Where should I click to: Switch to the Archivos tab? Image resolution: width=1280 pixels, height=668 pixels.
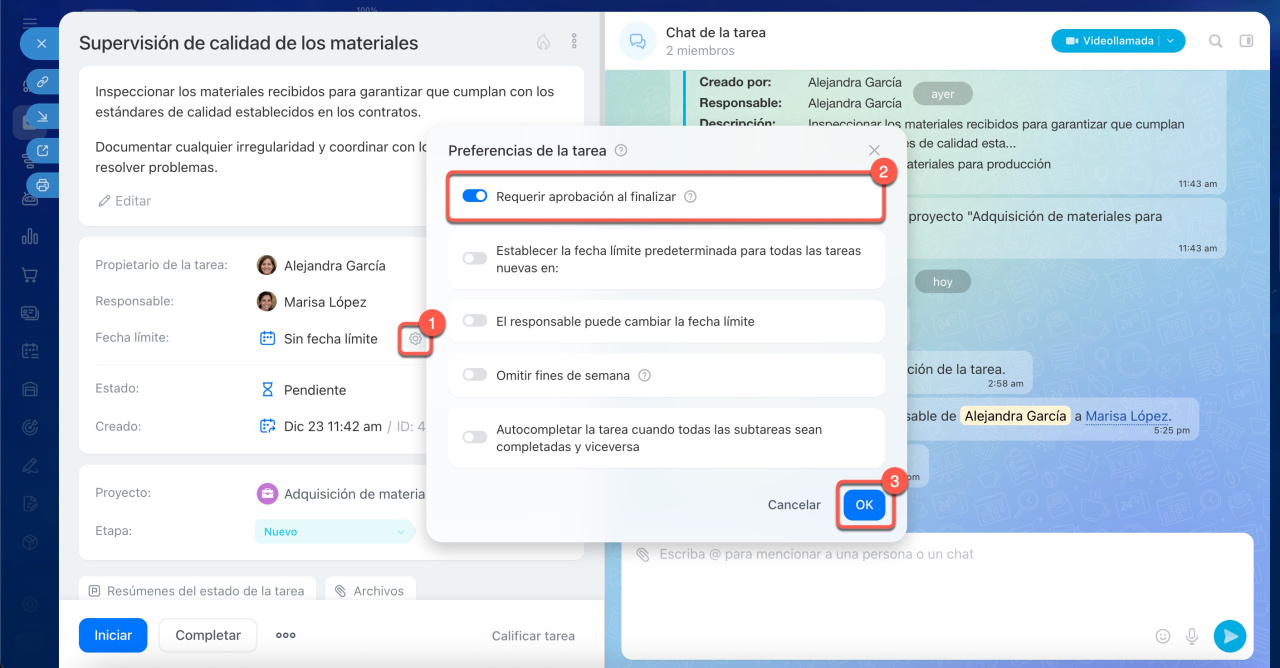coord(369,591)
